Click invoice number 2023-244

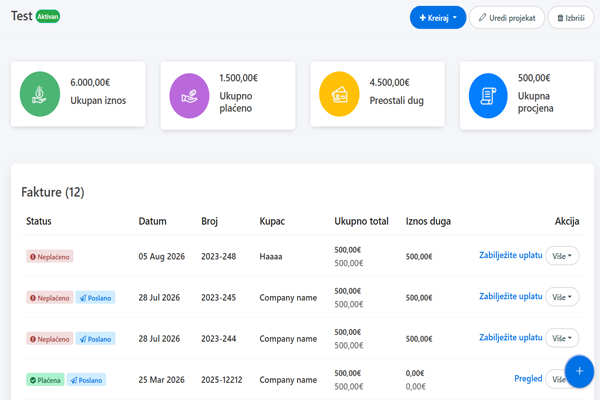click(218, 339)
